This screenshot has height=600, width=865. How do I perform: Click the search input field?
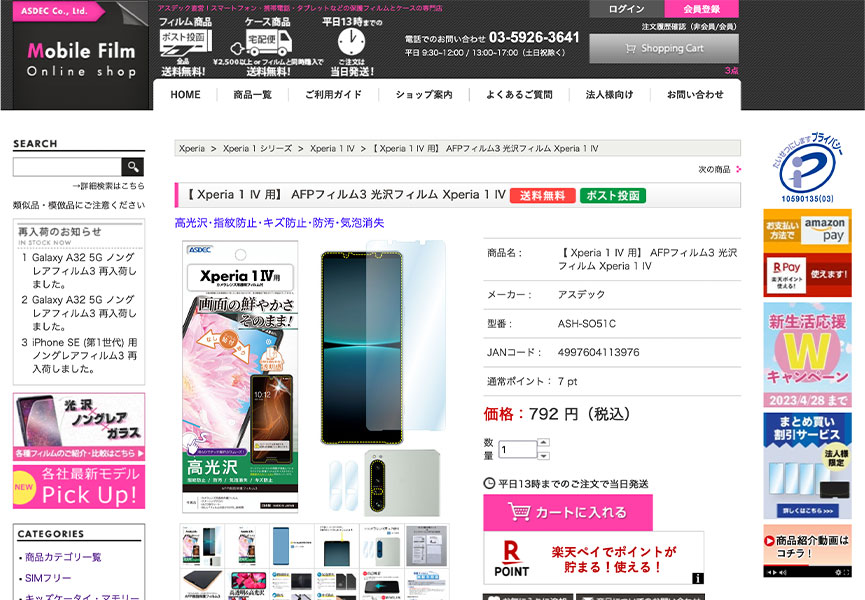[x=67, y=167]
